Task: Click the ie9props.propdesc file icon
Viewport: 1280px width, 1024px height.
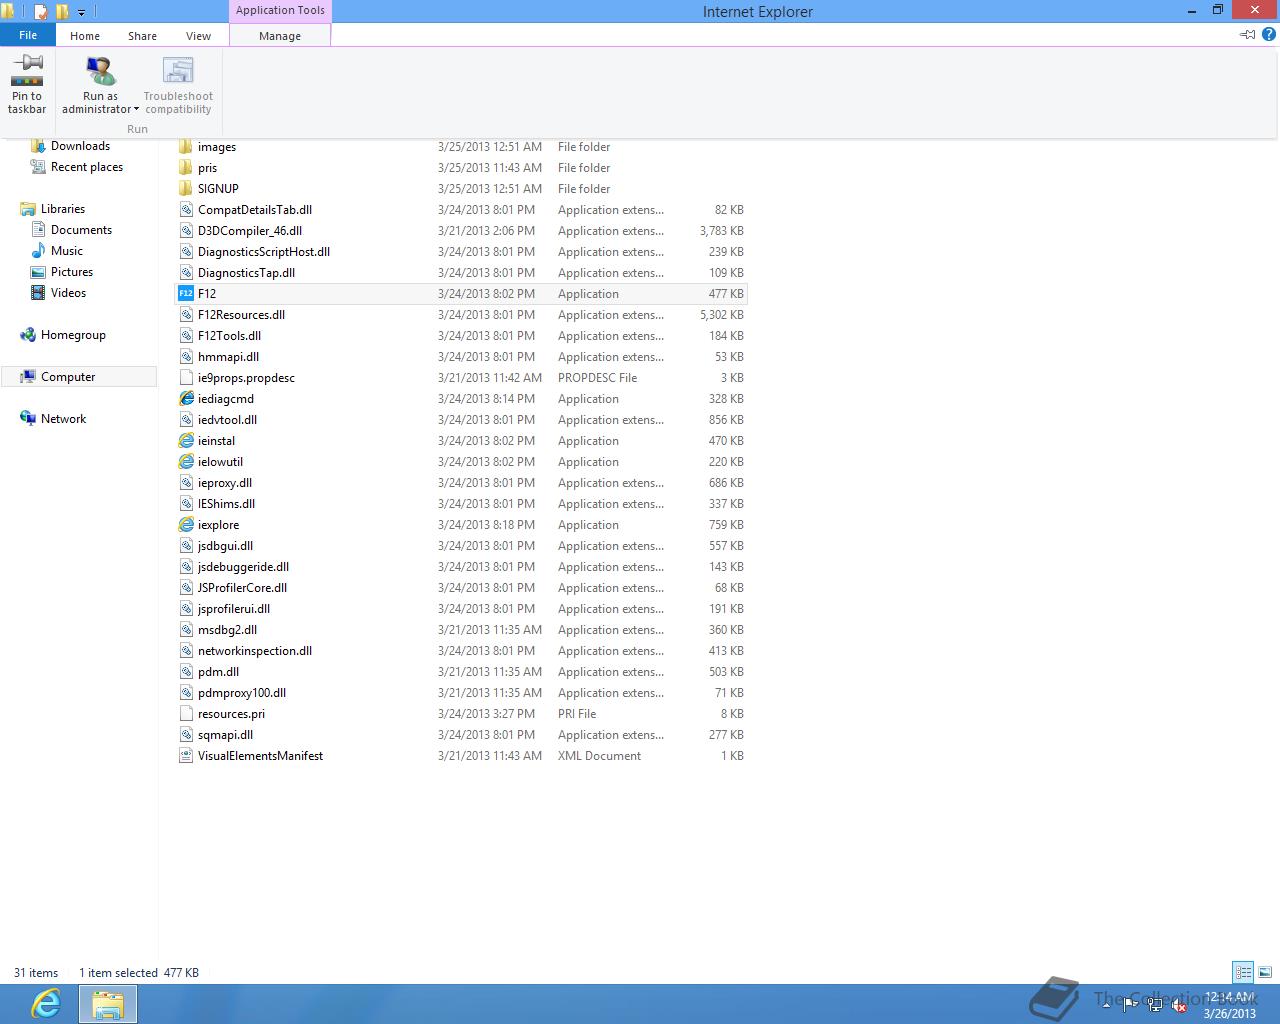Action: 186,378
